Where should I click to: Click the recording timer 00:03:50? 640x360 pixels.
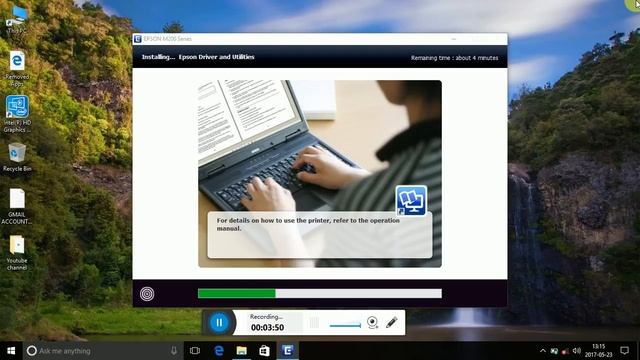click(267, 327)
